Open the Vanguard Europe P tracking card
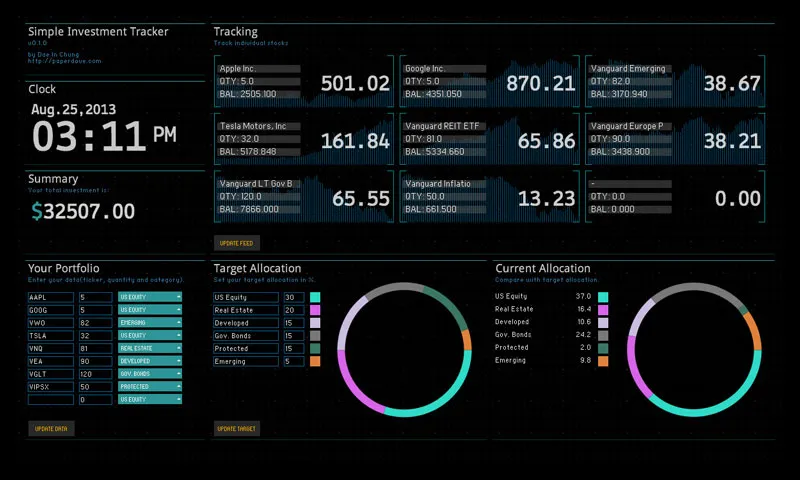 click(x=676, y=139)
